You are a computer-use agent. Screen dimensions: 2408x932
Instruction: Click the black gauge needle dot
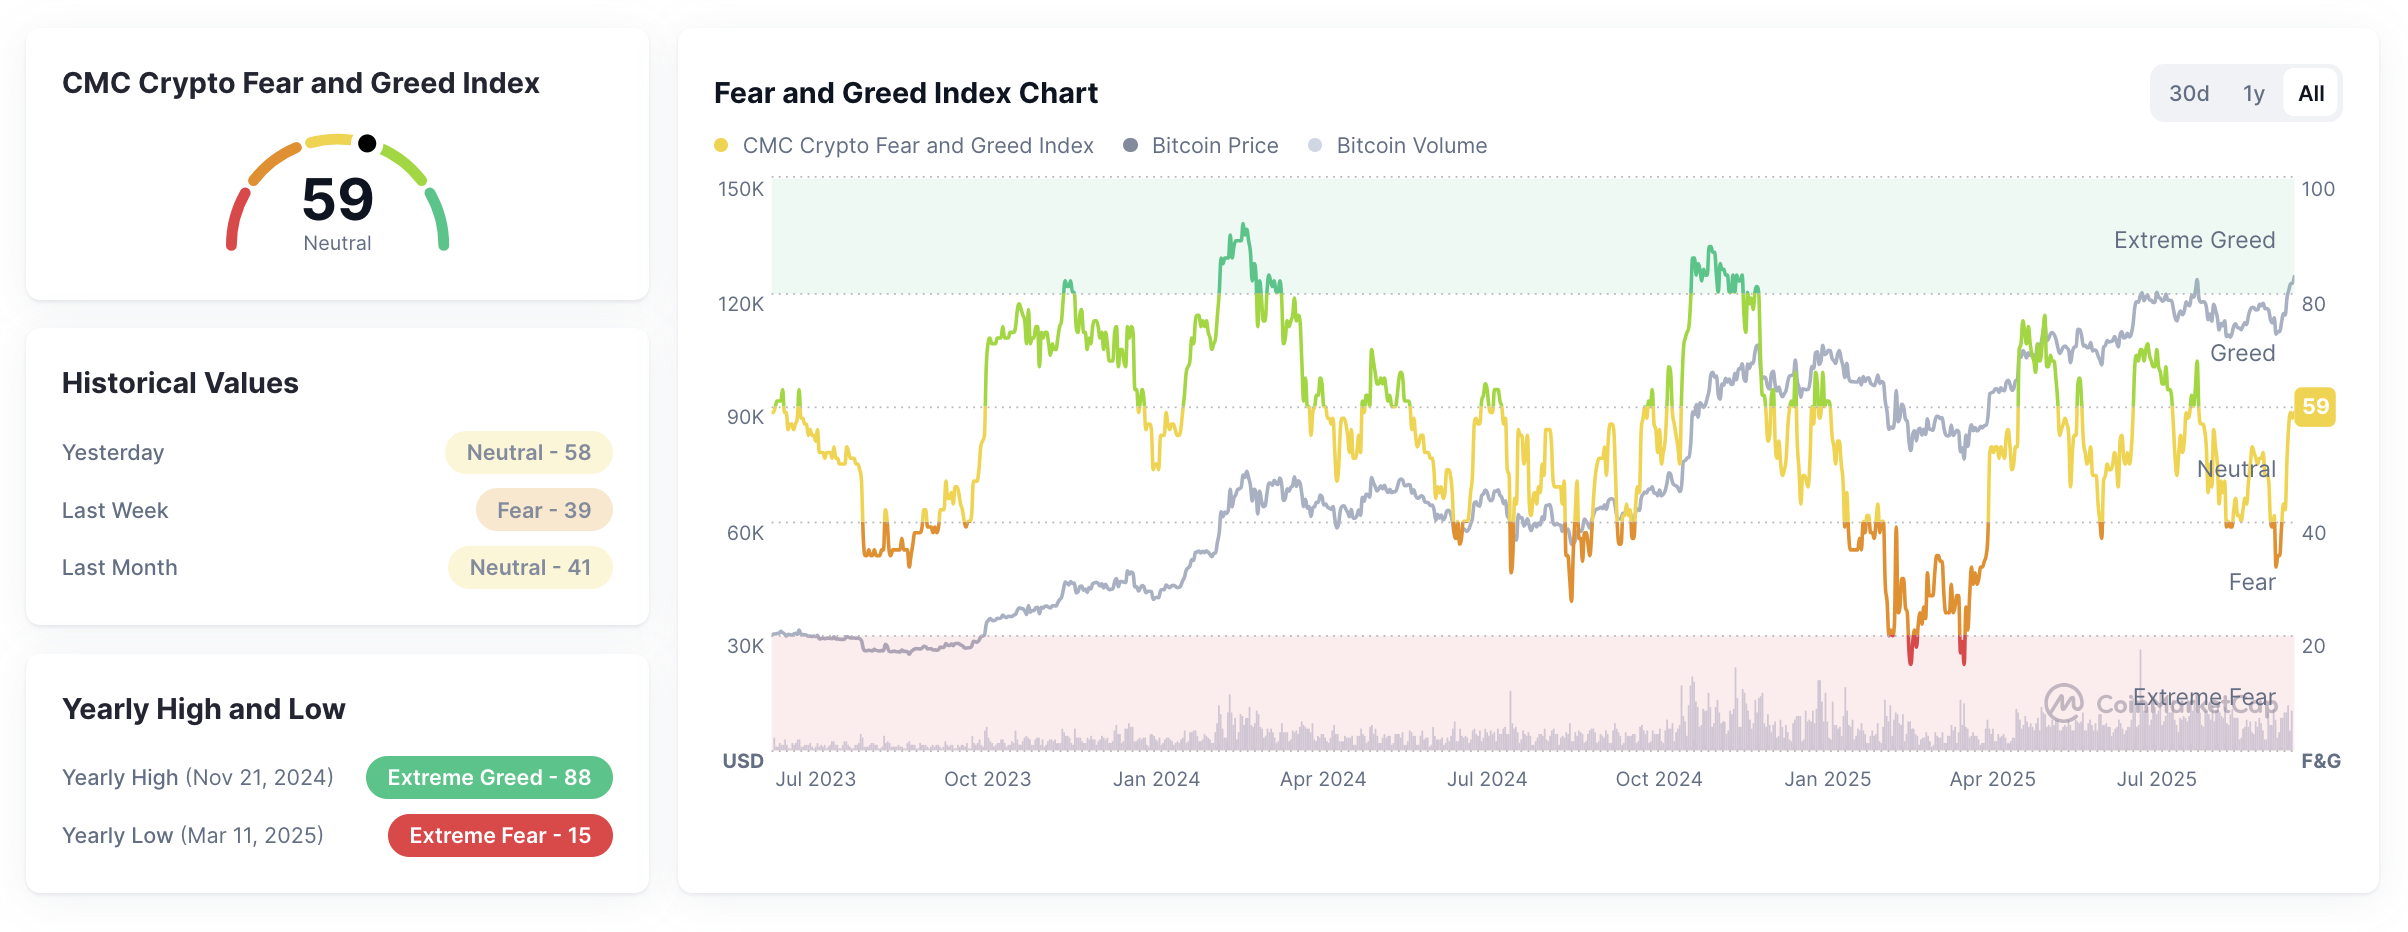point(367,144)
